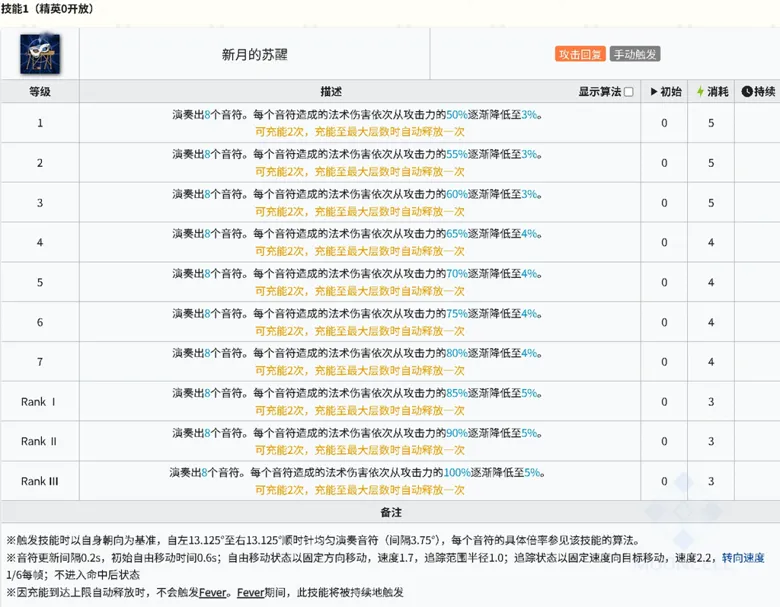Select the heading 技能1（精英0开放）

point(47,8)
